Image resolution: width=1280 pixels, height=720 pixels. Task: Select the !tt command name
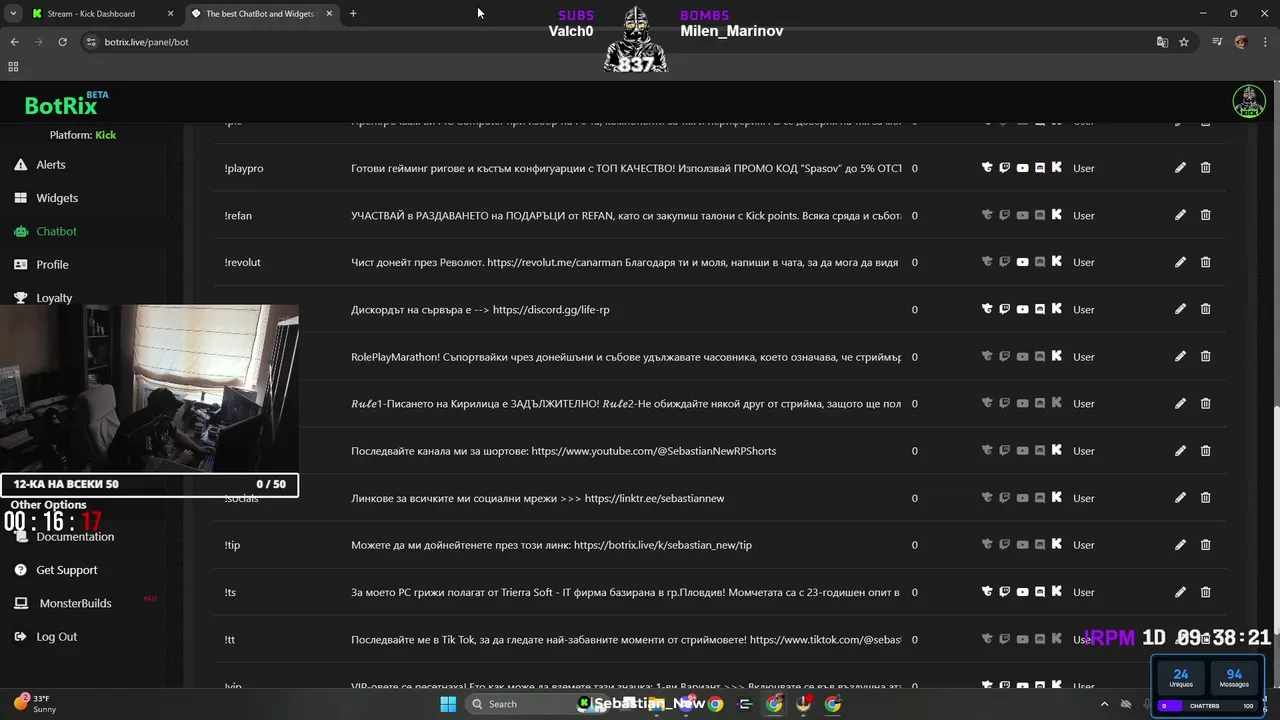pyautogui.click(x=229, y=639)
